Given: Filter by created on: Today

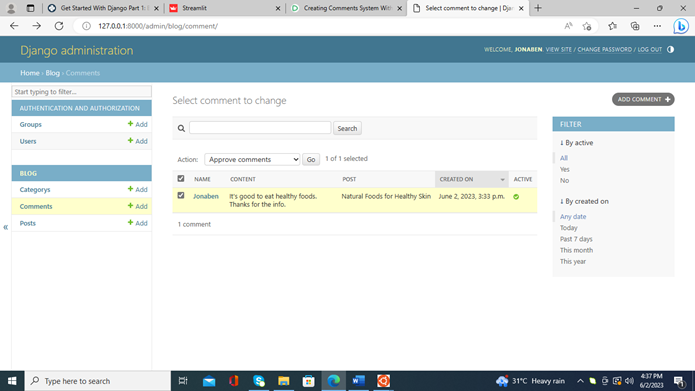Looking at the screenshot, I should click(568, 228).
